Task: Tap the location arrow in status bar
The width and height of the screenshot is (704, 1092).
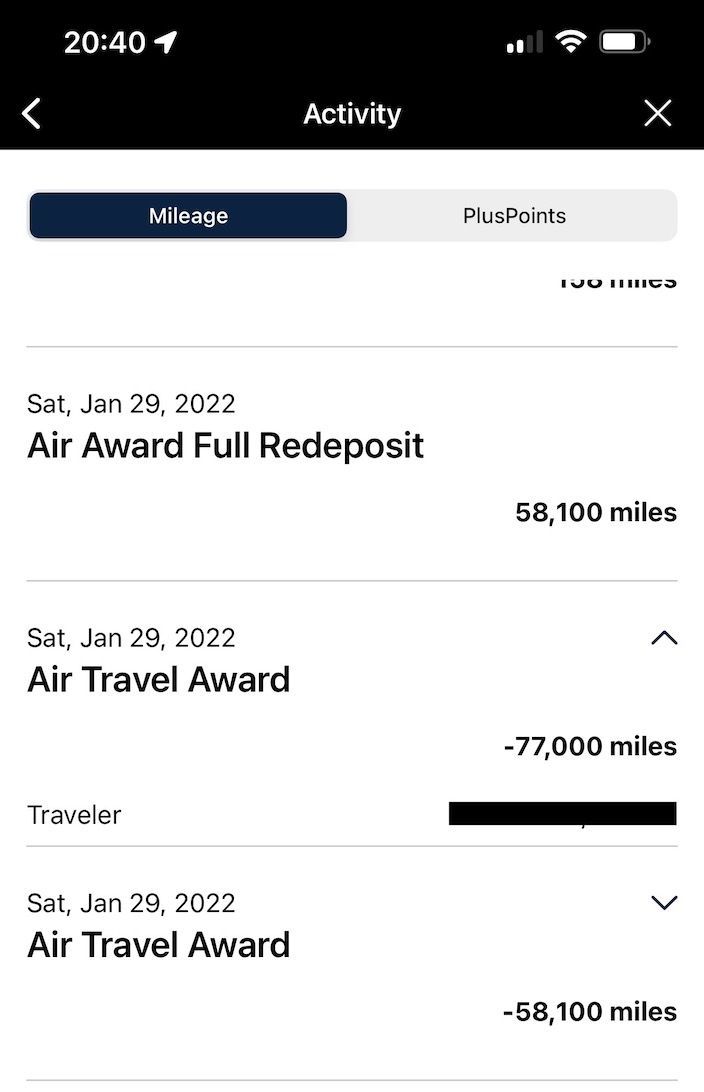Action: (166, 42)
